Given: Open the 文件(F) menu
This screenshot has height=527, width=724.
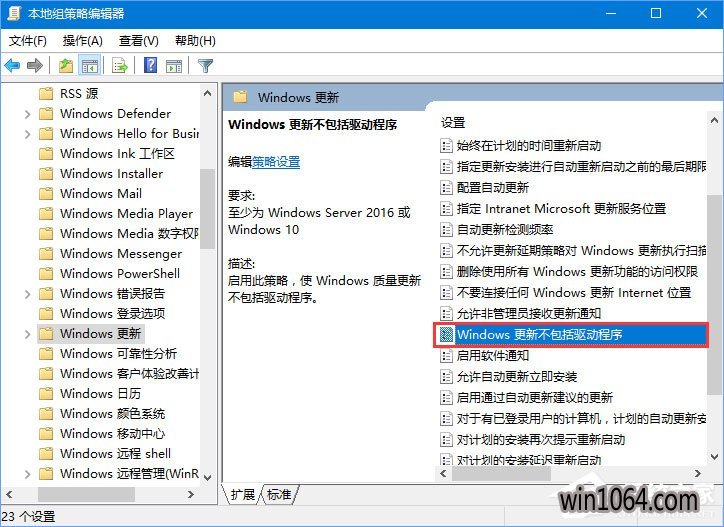Looking at the screenshot, I should [28, 41].
